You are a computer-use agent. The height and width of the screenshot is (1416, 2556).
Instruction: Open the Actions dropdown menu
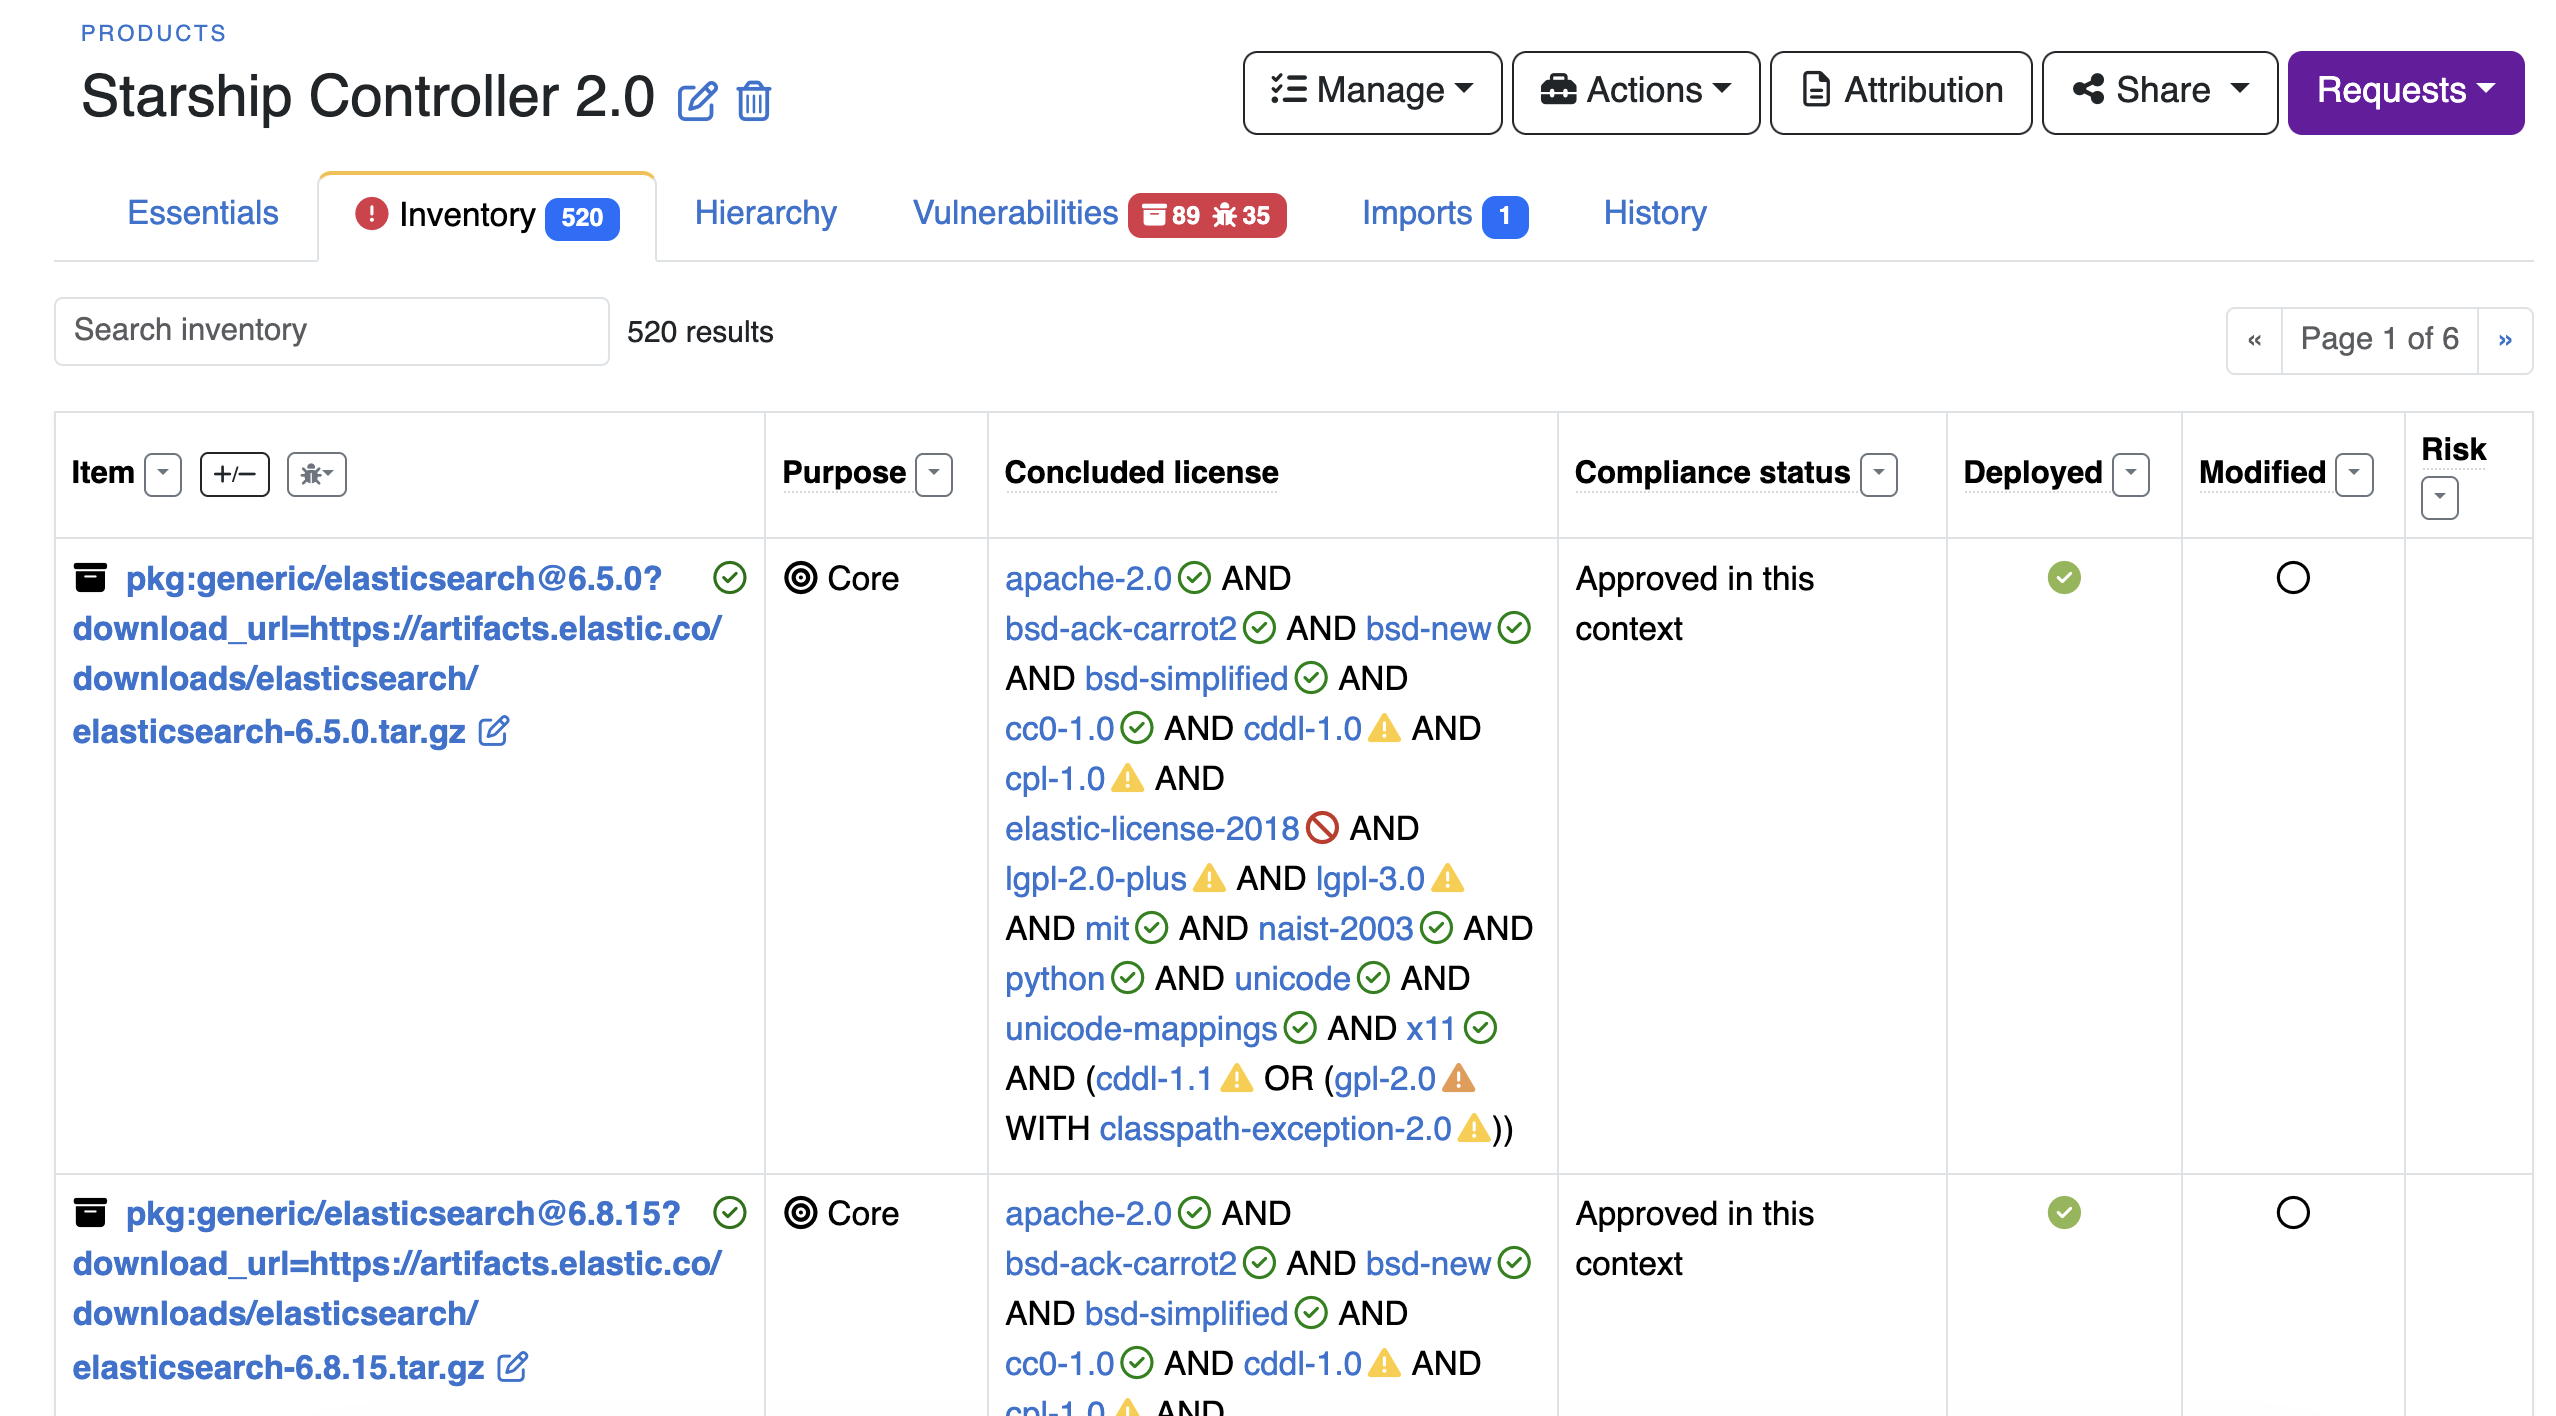(1636, 92)
